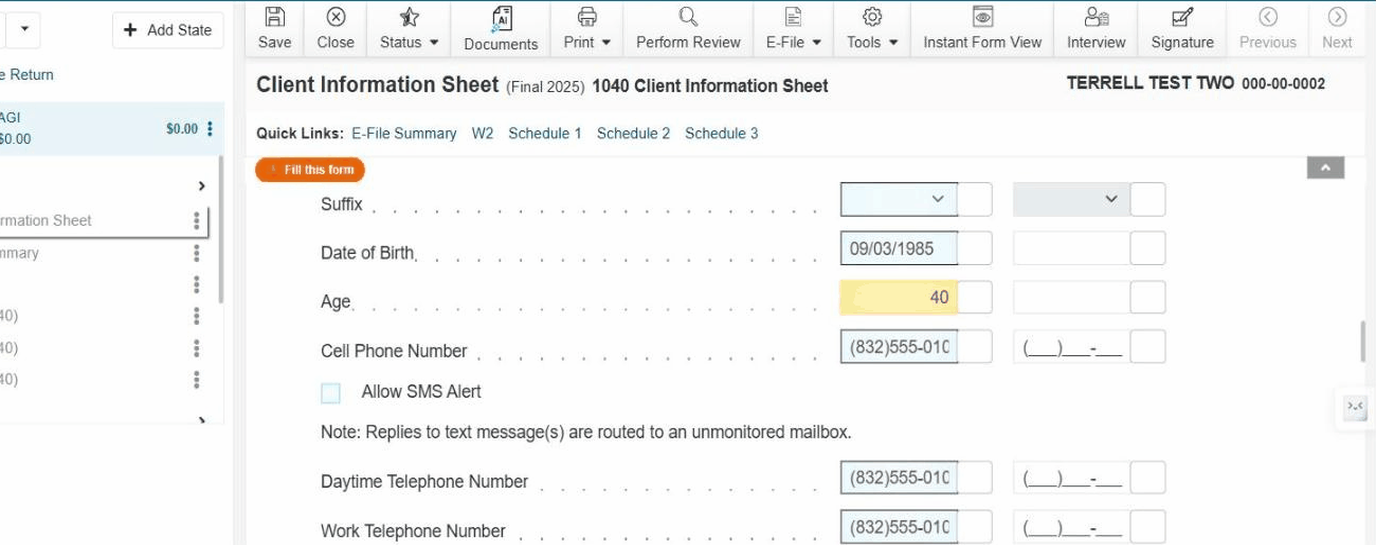1376x545 pixels.
Task: Open the E-File Summary quick link
Action: click(404, 133)
